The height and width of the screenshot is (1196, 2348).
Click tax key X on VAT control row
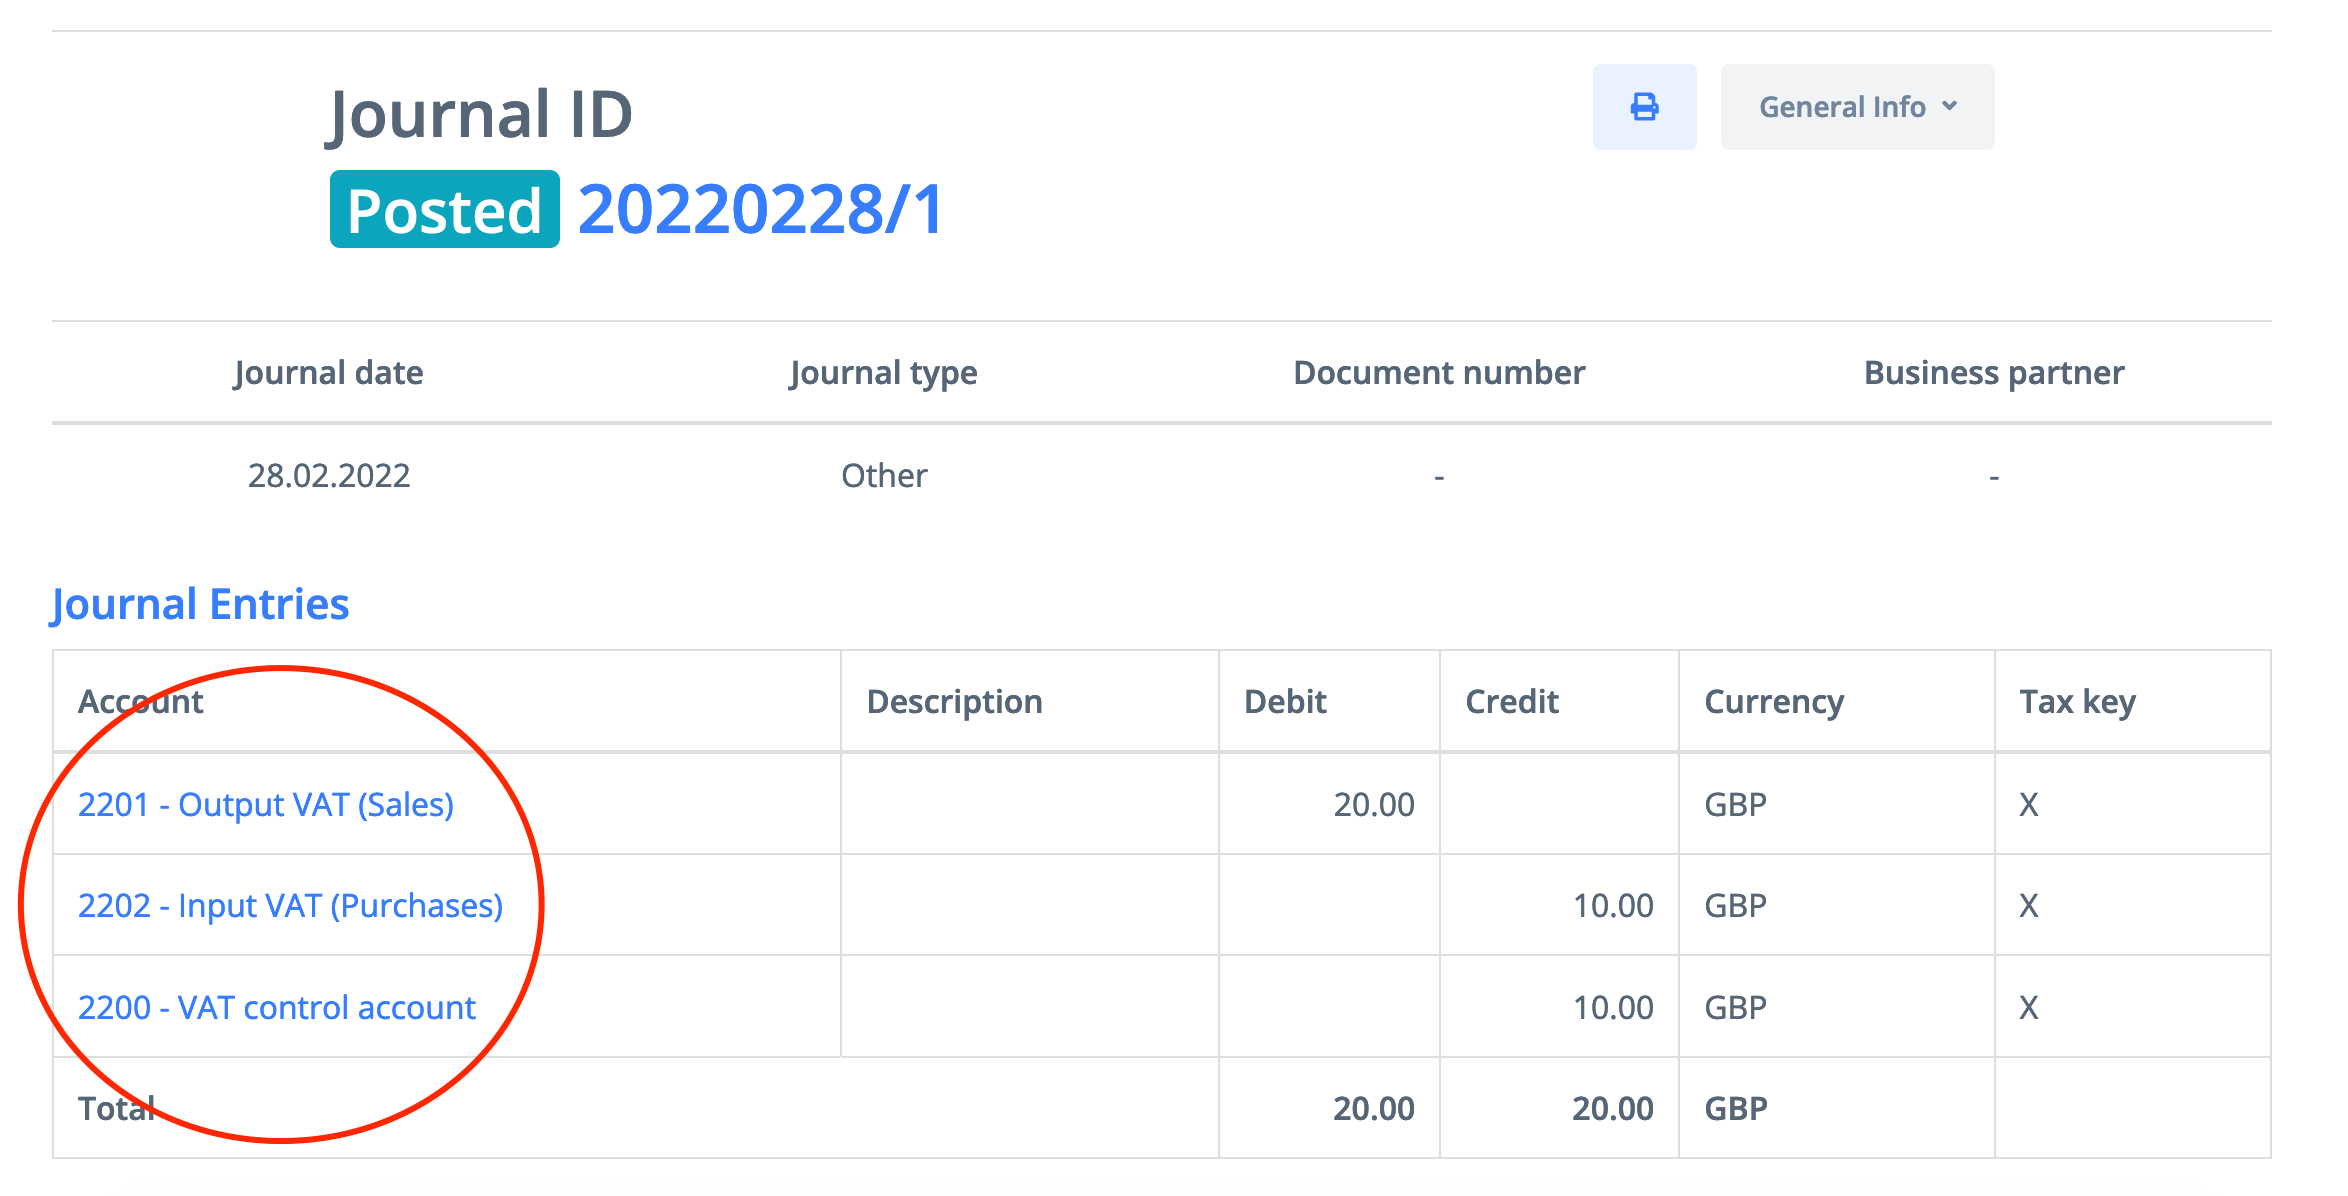2028,1007
